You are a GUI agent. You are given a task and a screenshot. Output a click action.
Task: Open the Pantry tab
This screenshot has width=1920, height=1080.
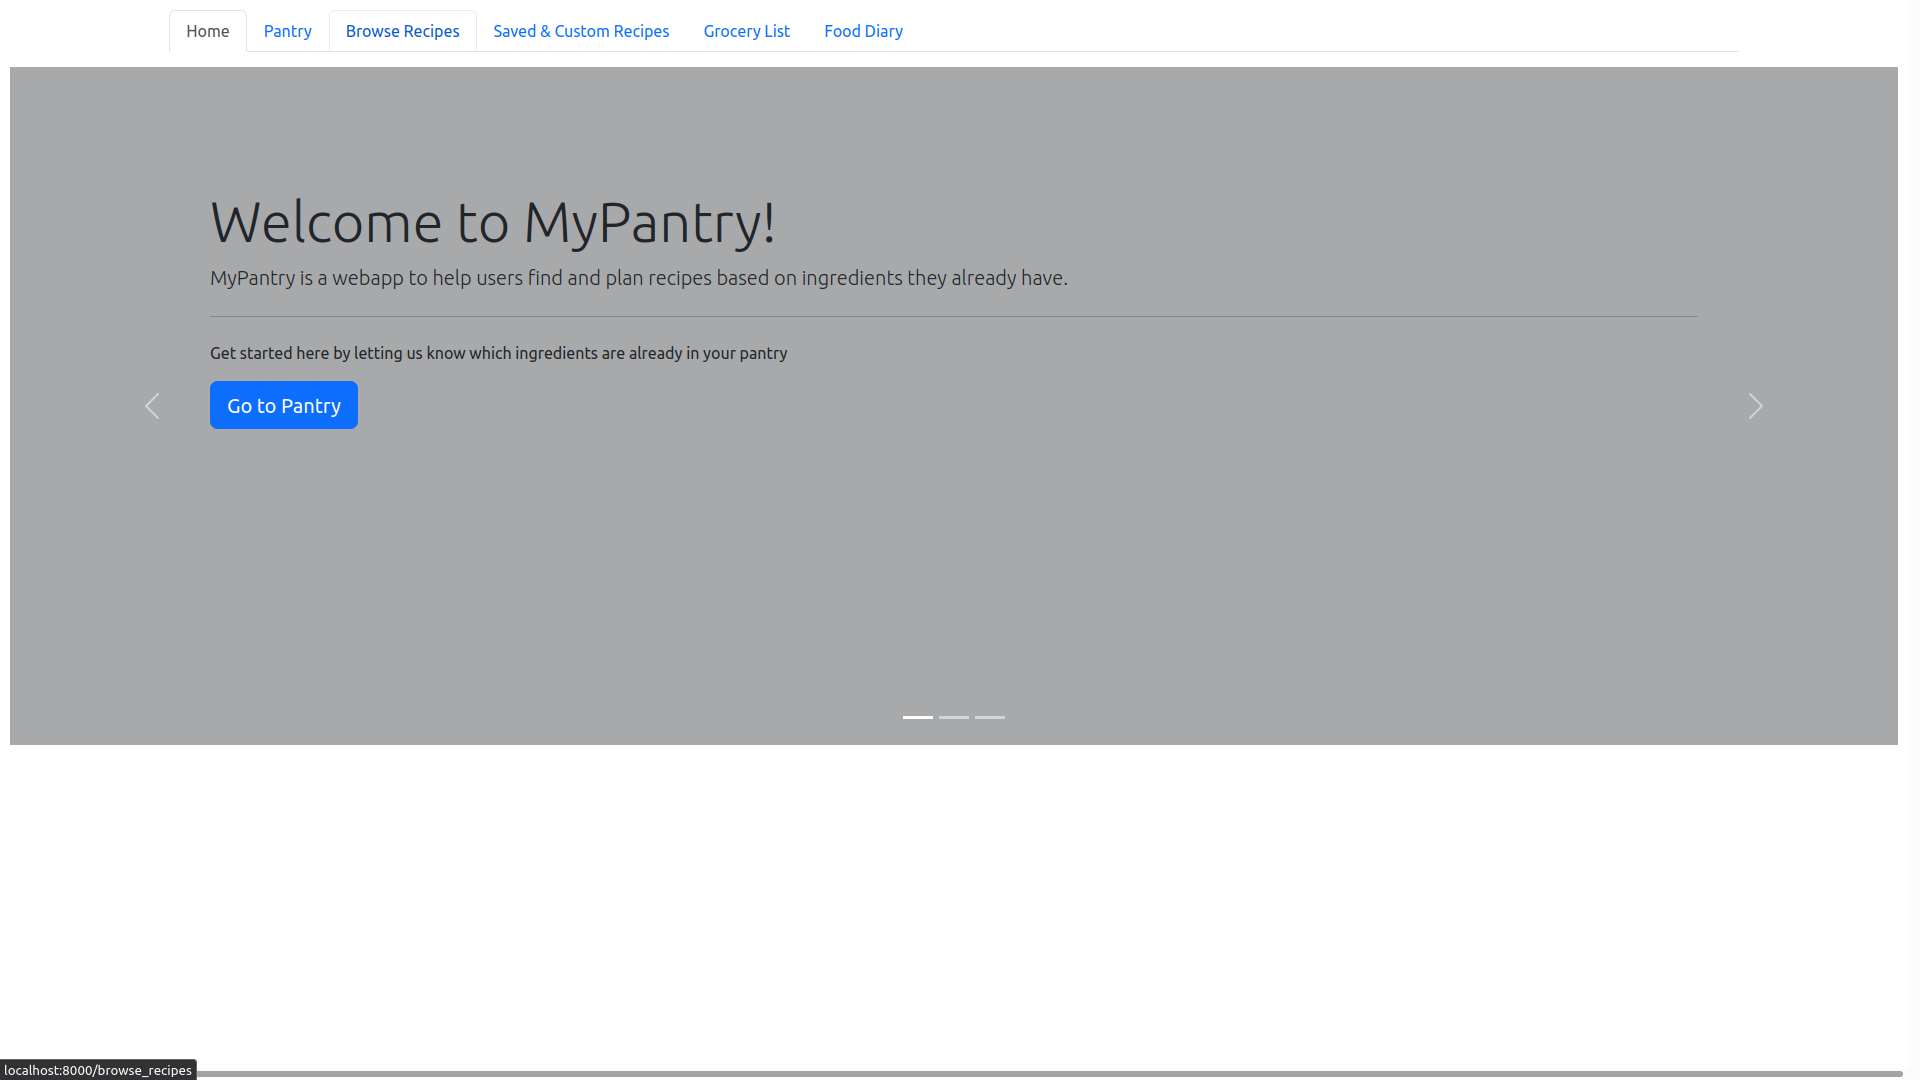[287, 31]
